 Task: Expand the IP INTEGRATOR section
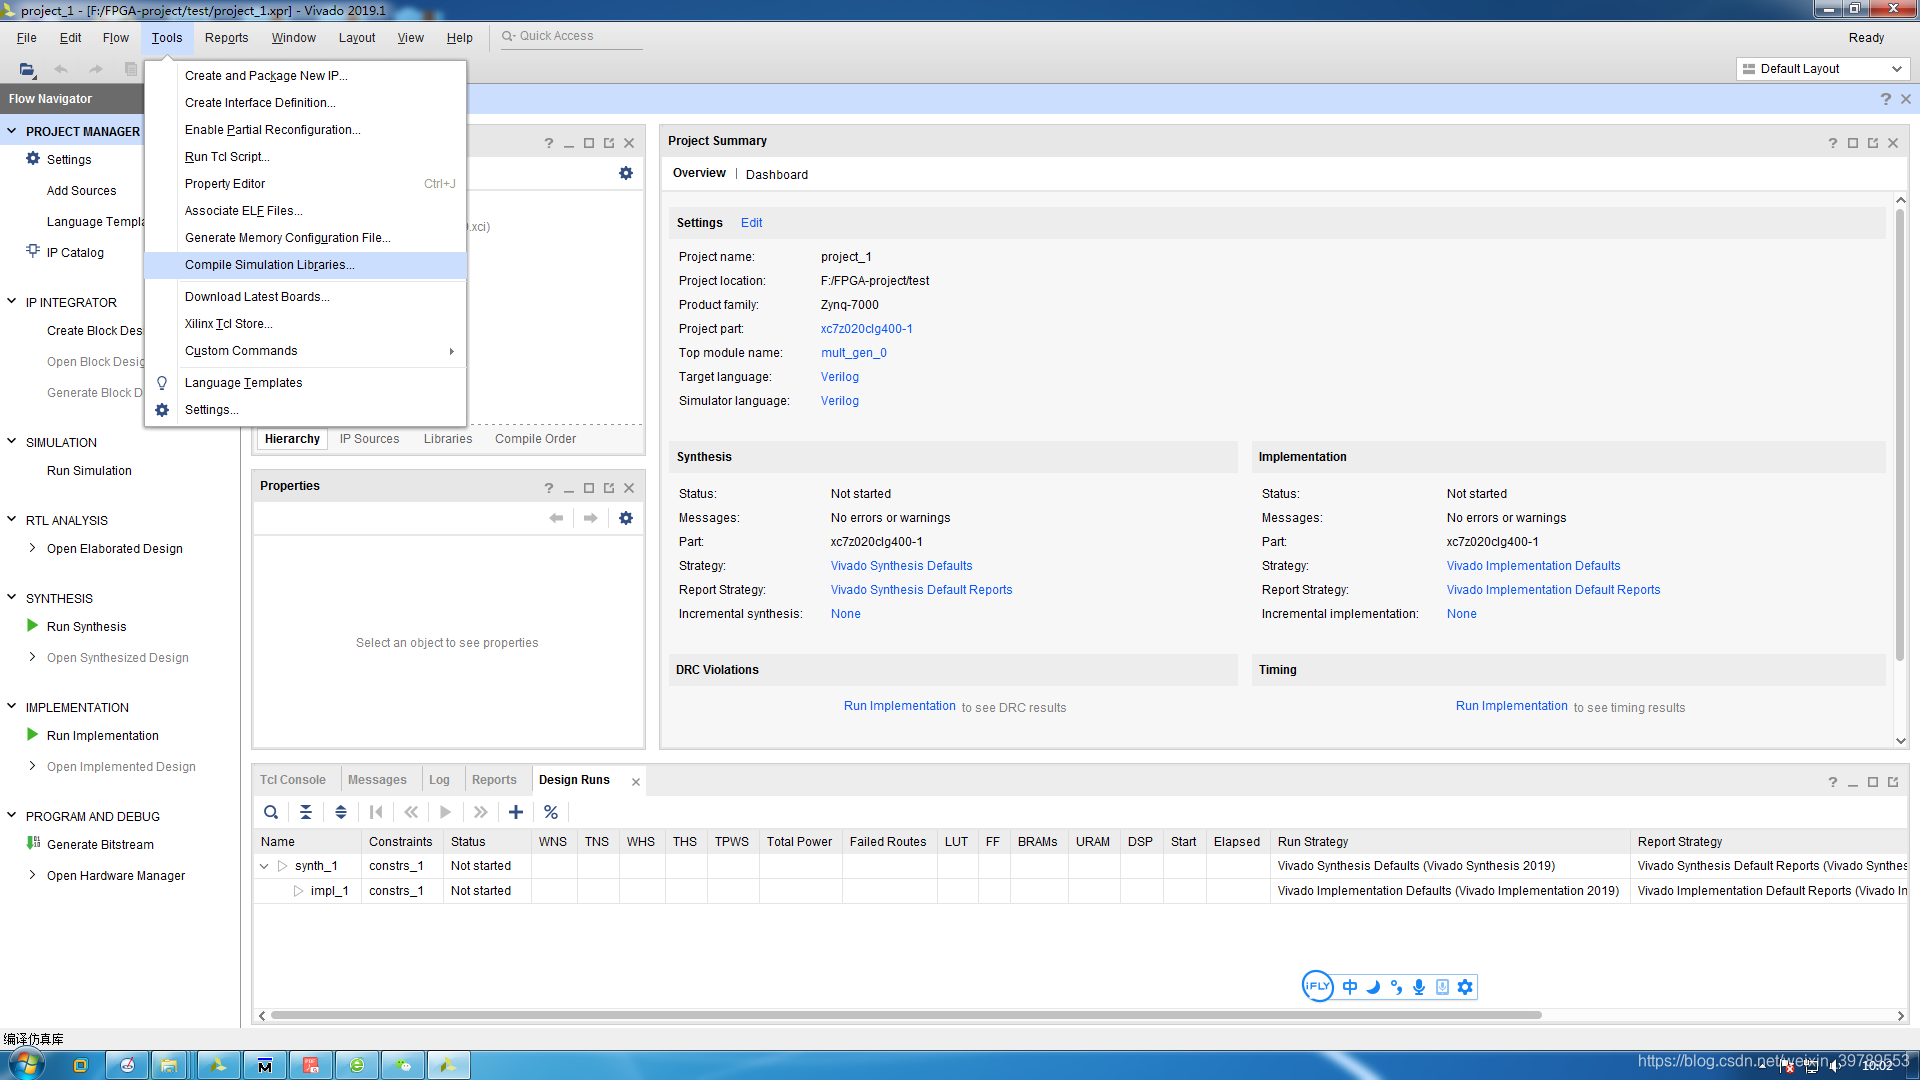[11, 301]
